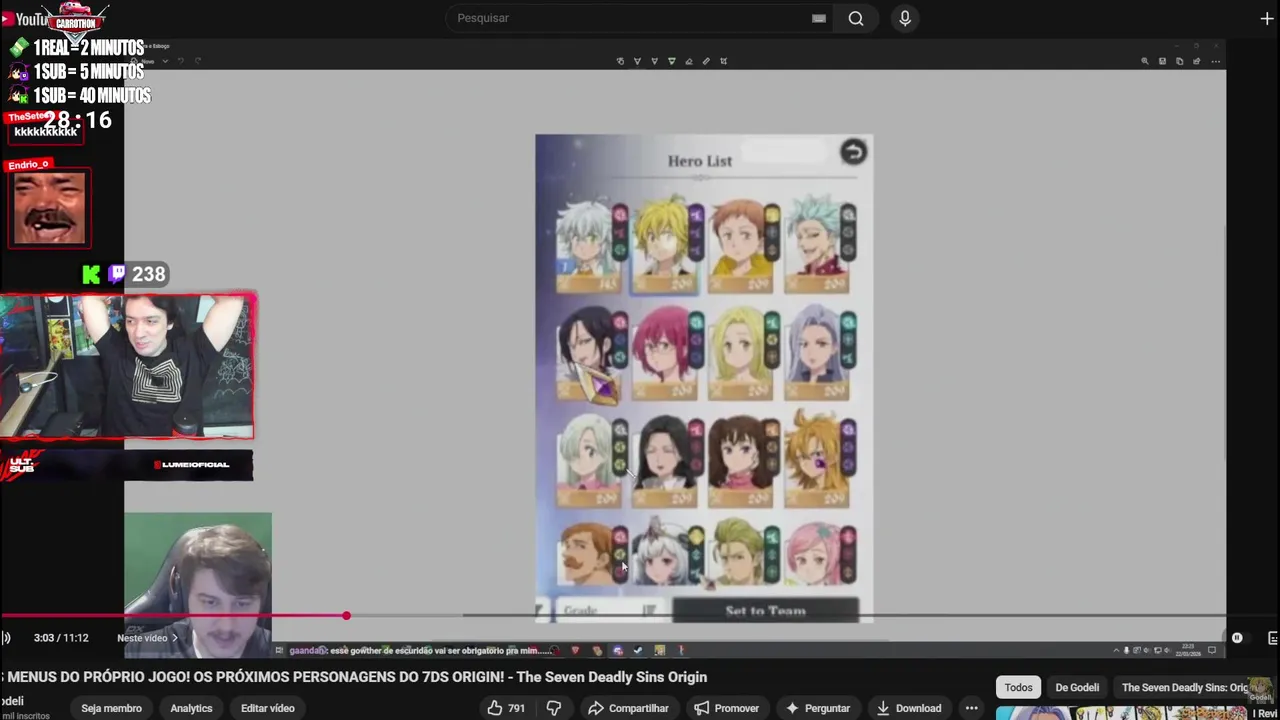Click the streamer webcam with red border
This screenshot has width=1280, height=720.
[x=128, y=366]
